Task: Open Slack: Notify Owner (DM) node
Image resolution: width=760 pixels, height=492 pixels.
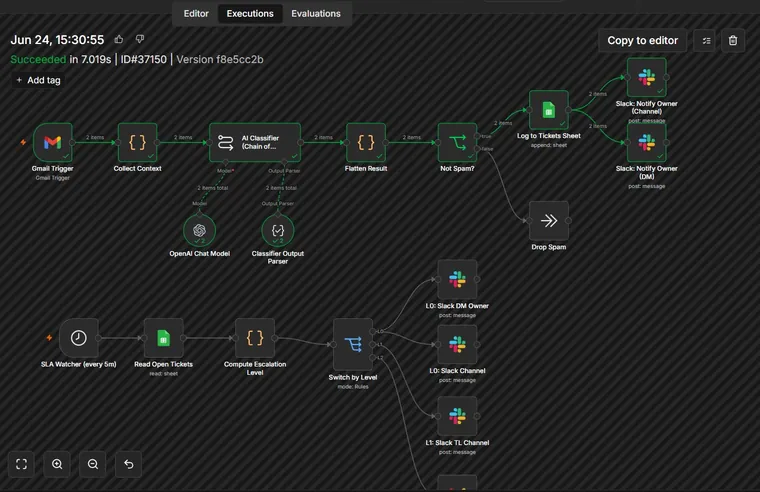Action: 647,143
